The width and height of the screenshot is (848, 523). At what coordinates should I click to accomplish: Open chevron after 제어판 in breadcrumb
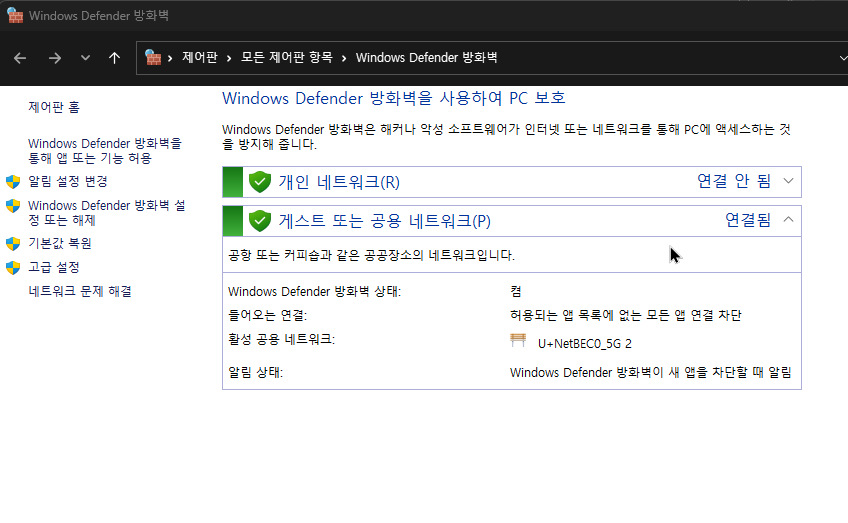(x=229, y=58)
